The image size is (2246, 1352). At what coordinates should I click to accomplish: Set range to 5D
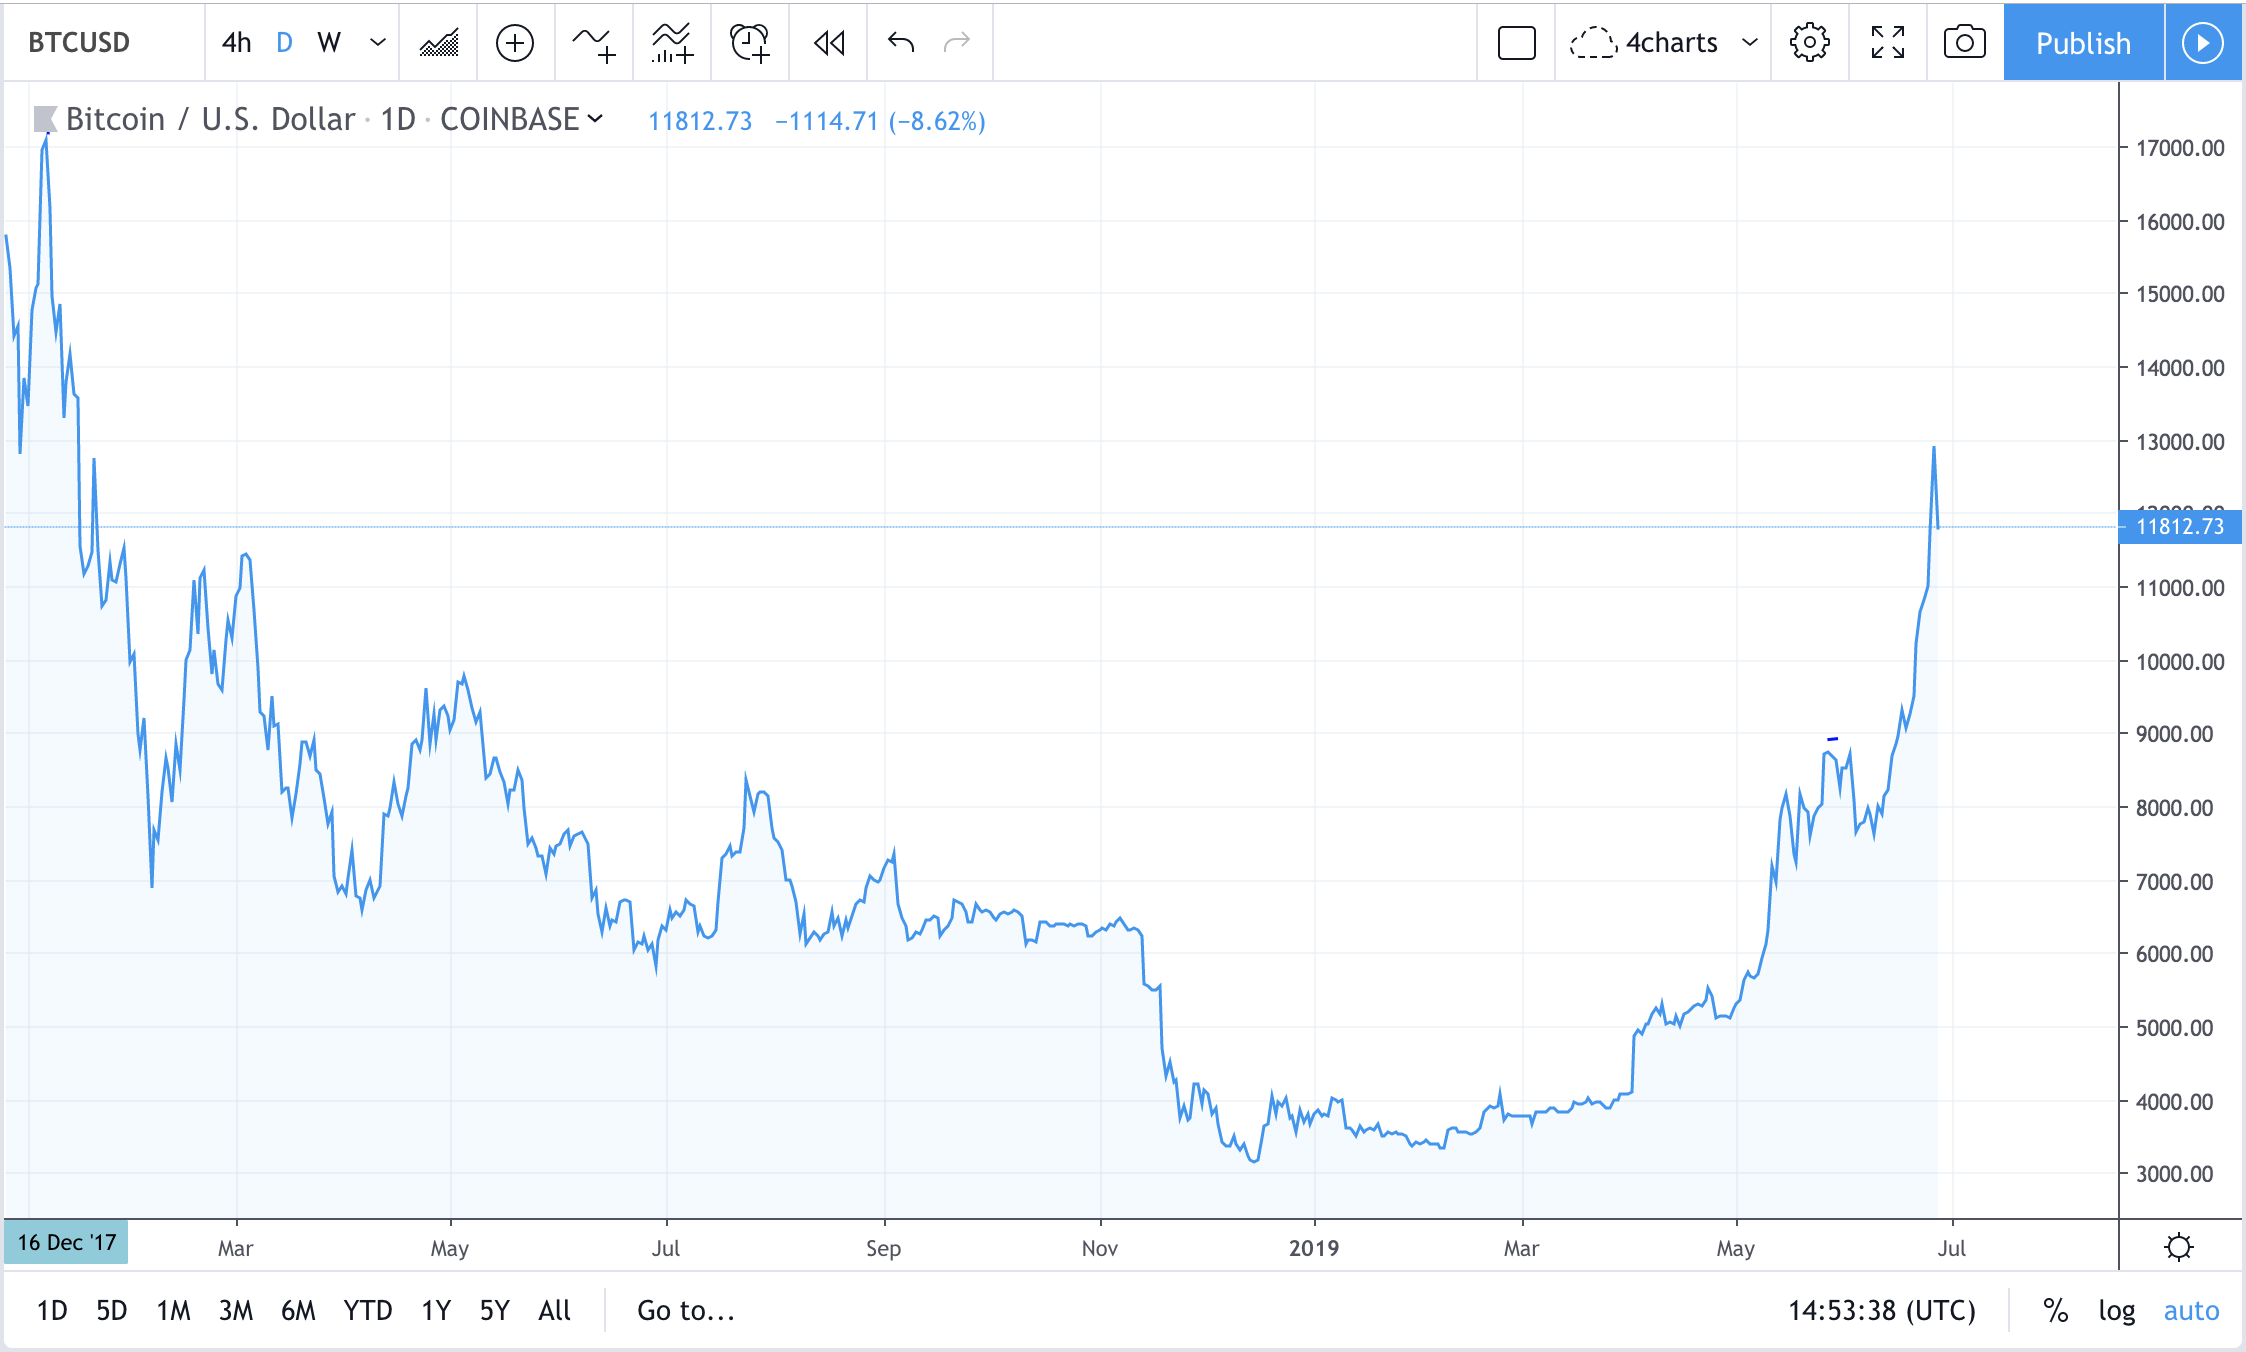pyautogui.click(x=111, y=1310)
